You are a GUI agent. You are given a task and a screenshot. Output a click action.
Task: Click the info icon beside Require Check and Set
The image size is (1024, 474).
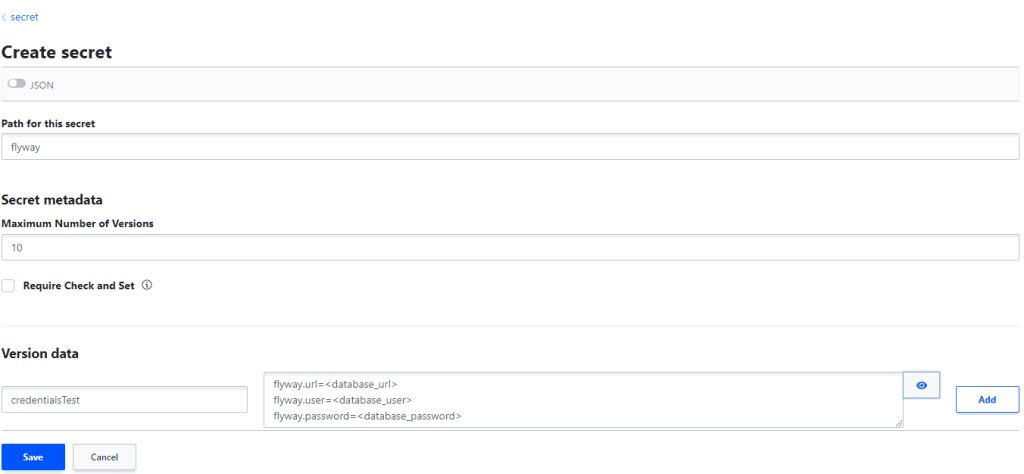pyautogui.click(x=146, y=285)
